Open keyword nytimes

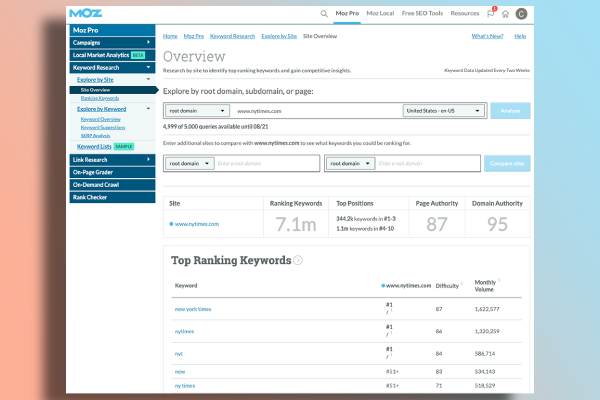[x=184, y=331]
